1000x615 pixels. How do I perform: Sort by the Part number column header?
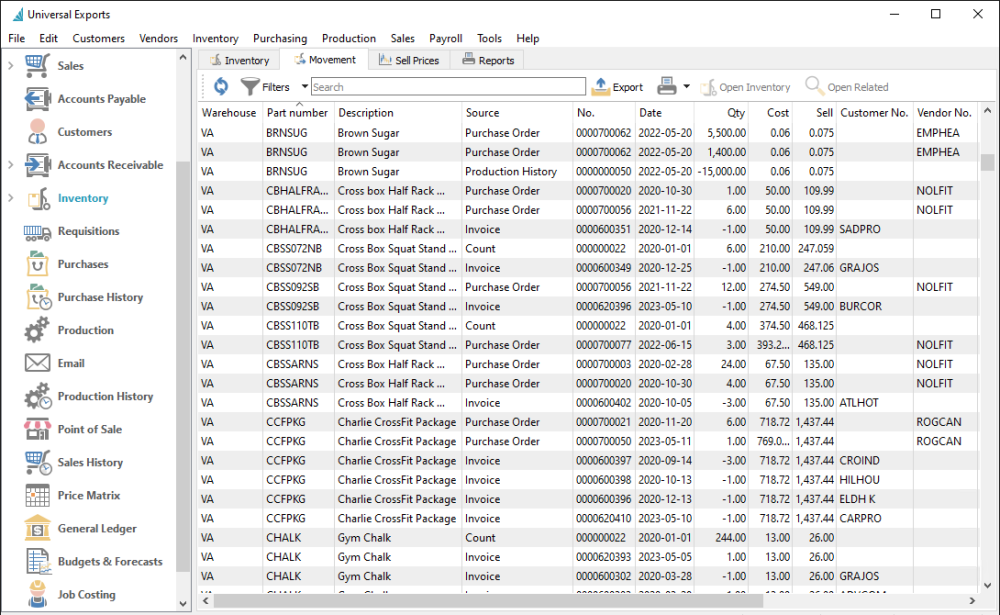point(297,113)
